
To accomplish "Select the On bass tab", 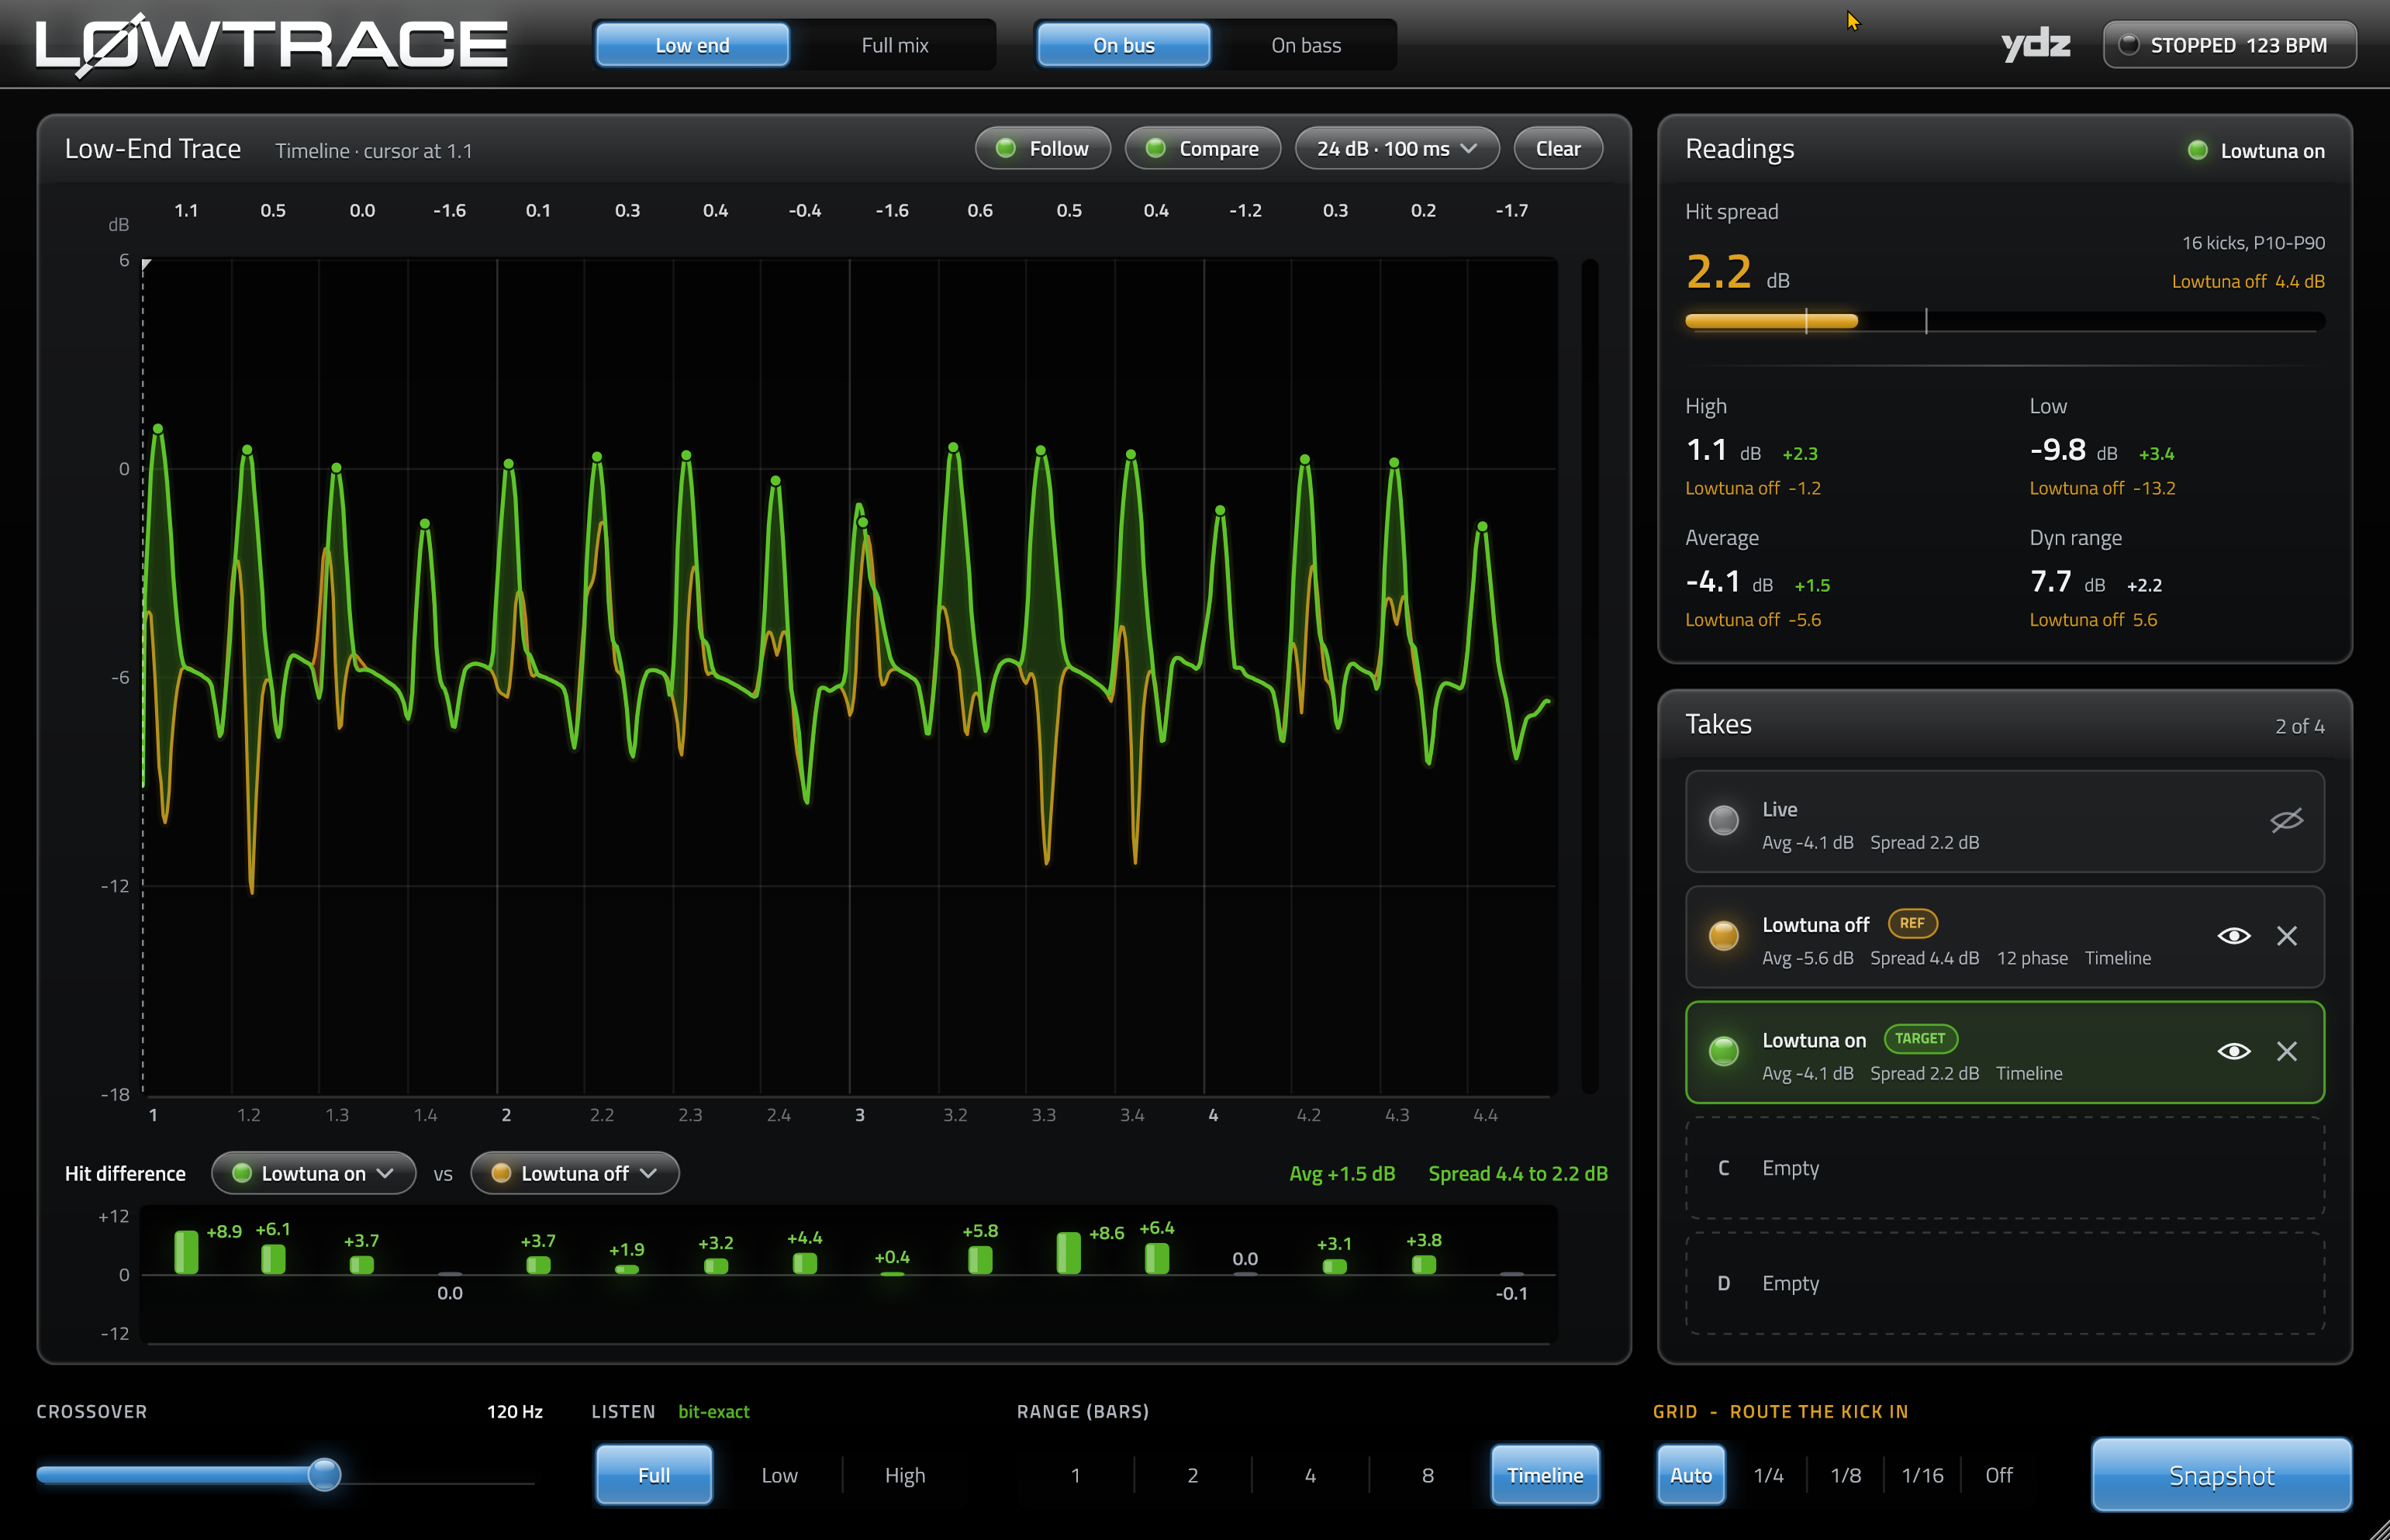I will point(1305,45).
